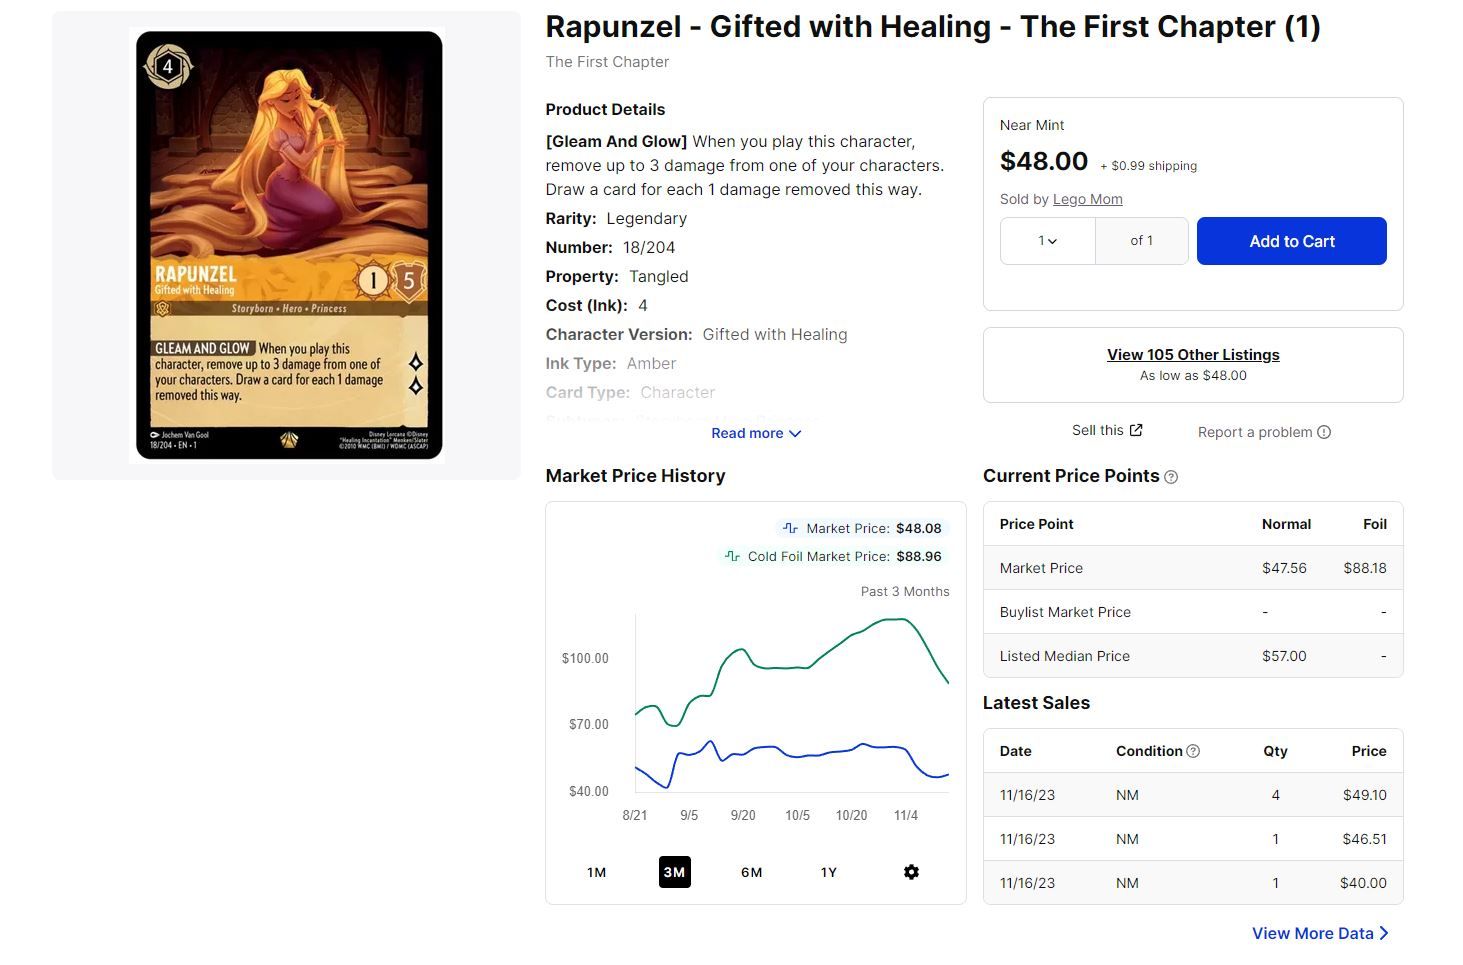Viewport: 1463px width, 965px height.
Task: Click the Rapunzel card image
Action: click(x=289, y=245)
